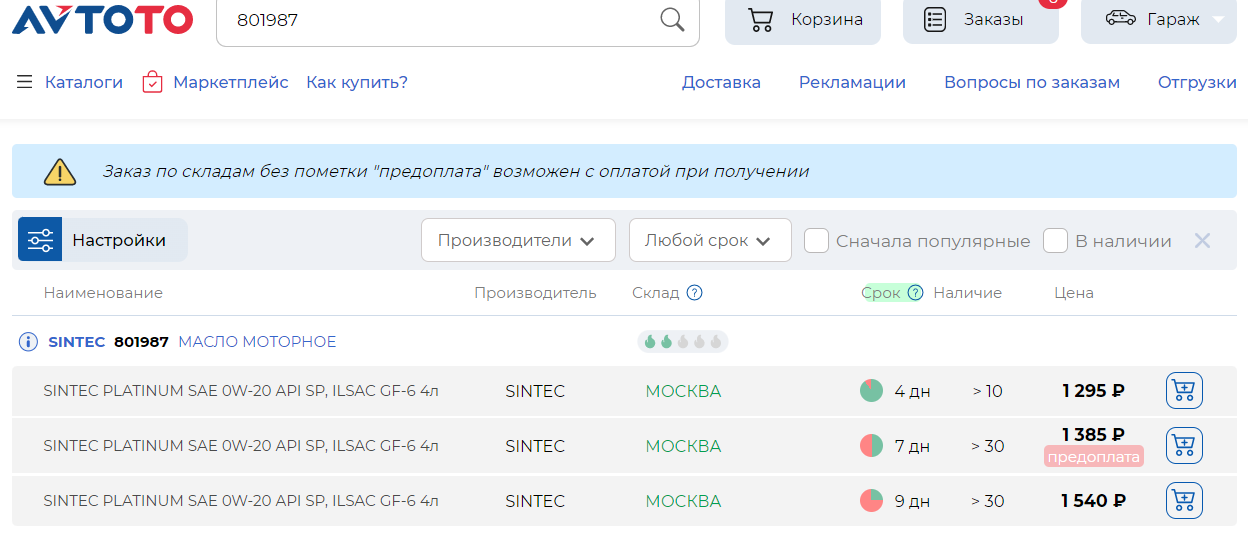
Task: Click the Наличие column header
Action: point(967,293)
